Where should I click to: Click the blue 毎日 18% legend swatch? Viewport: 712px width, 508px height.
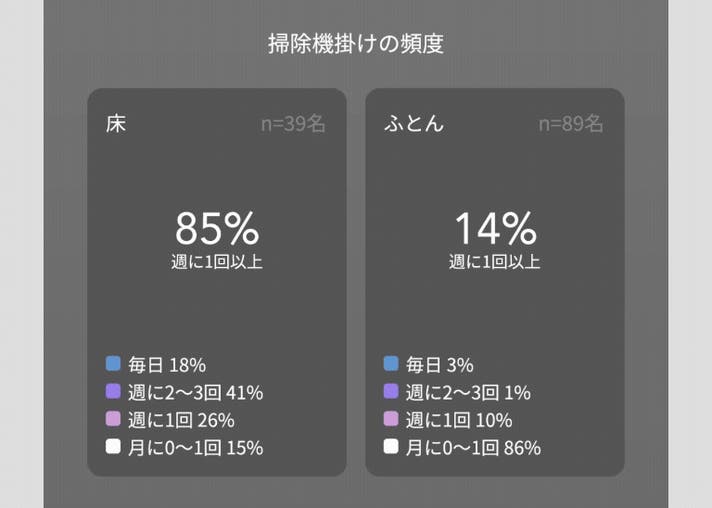point(113,364)
